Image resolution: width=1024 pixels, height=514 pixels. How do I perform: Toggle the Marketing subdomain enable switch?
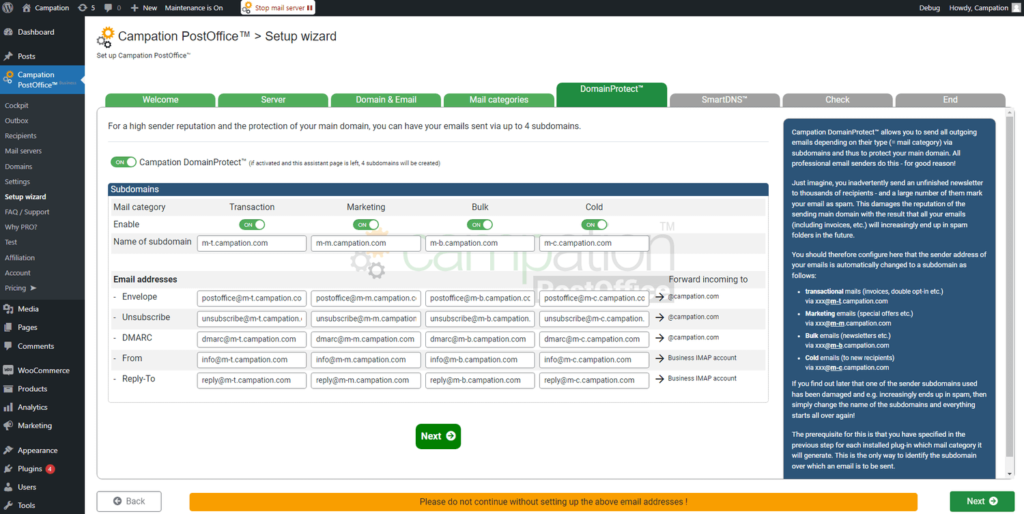click(x=366, y=225)
